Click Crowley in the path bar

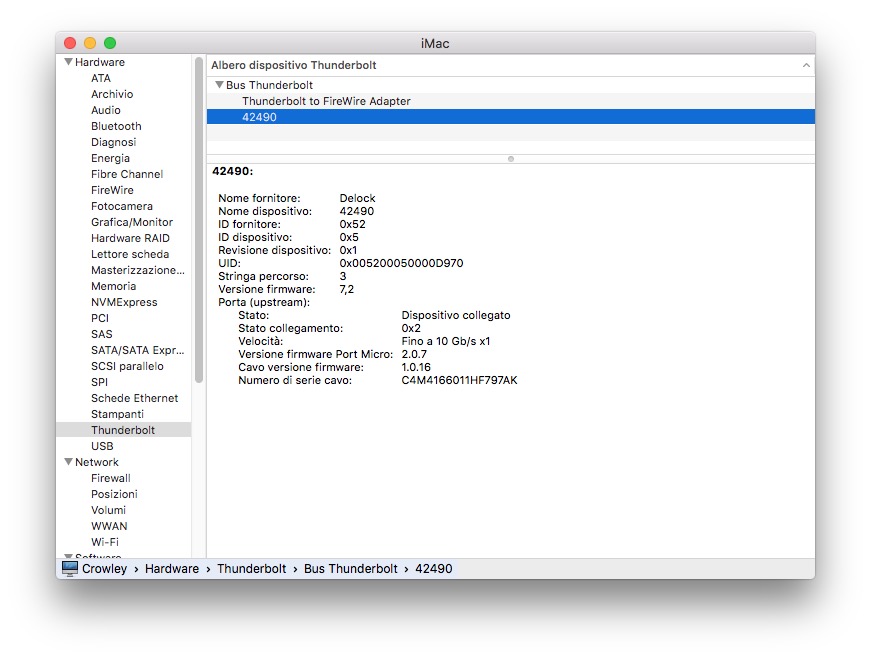104,568
